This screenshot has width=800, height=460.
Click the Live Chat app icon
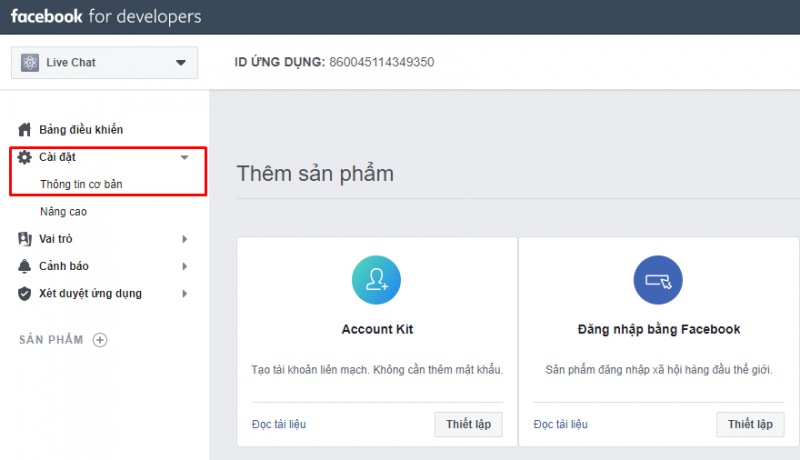pyautogui.click(x=30, y=63)
